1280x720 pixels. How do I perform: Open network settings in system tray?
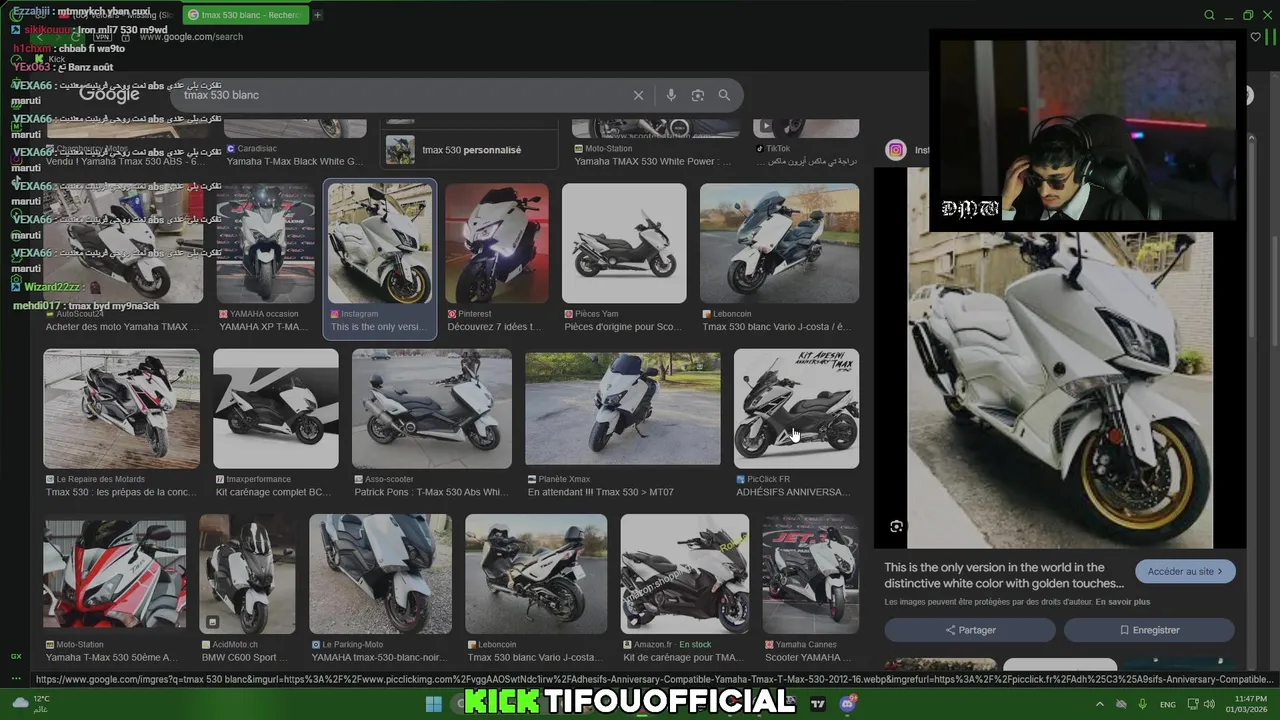pos(1193,704)
